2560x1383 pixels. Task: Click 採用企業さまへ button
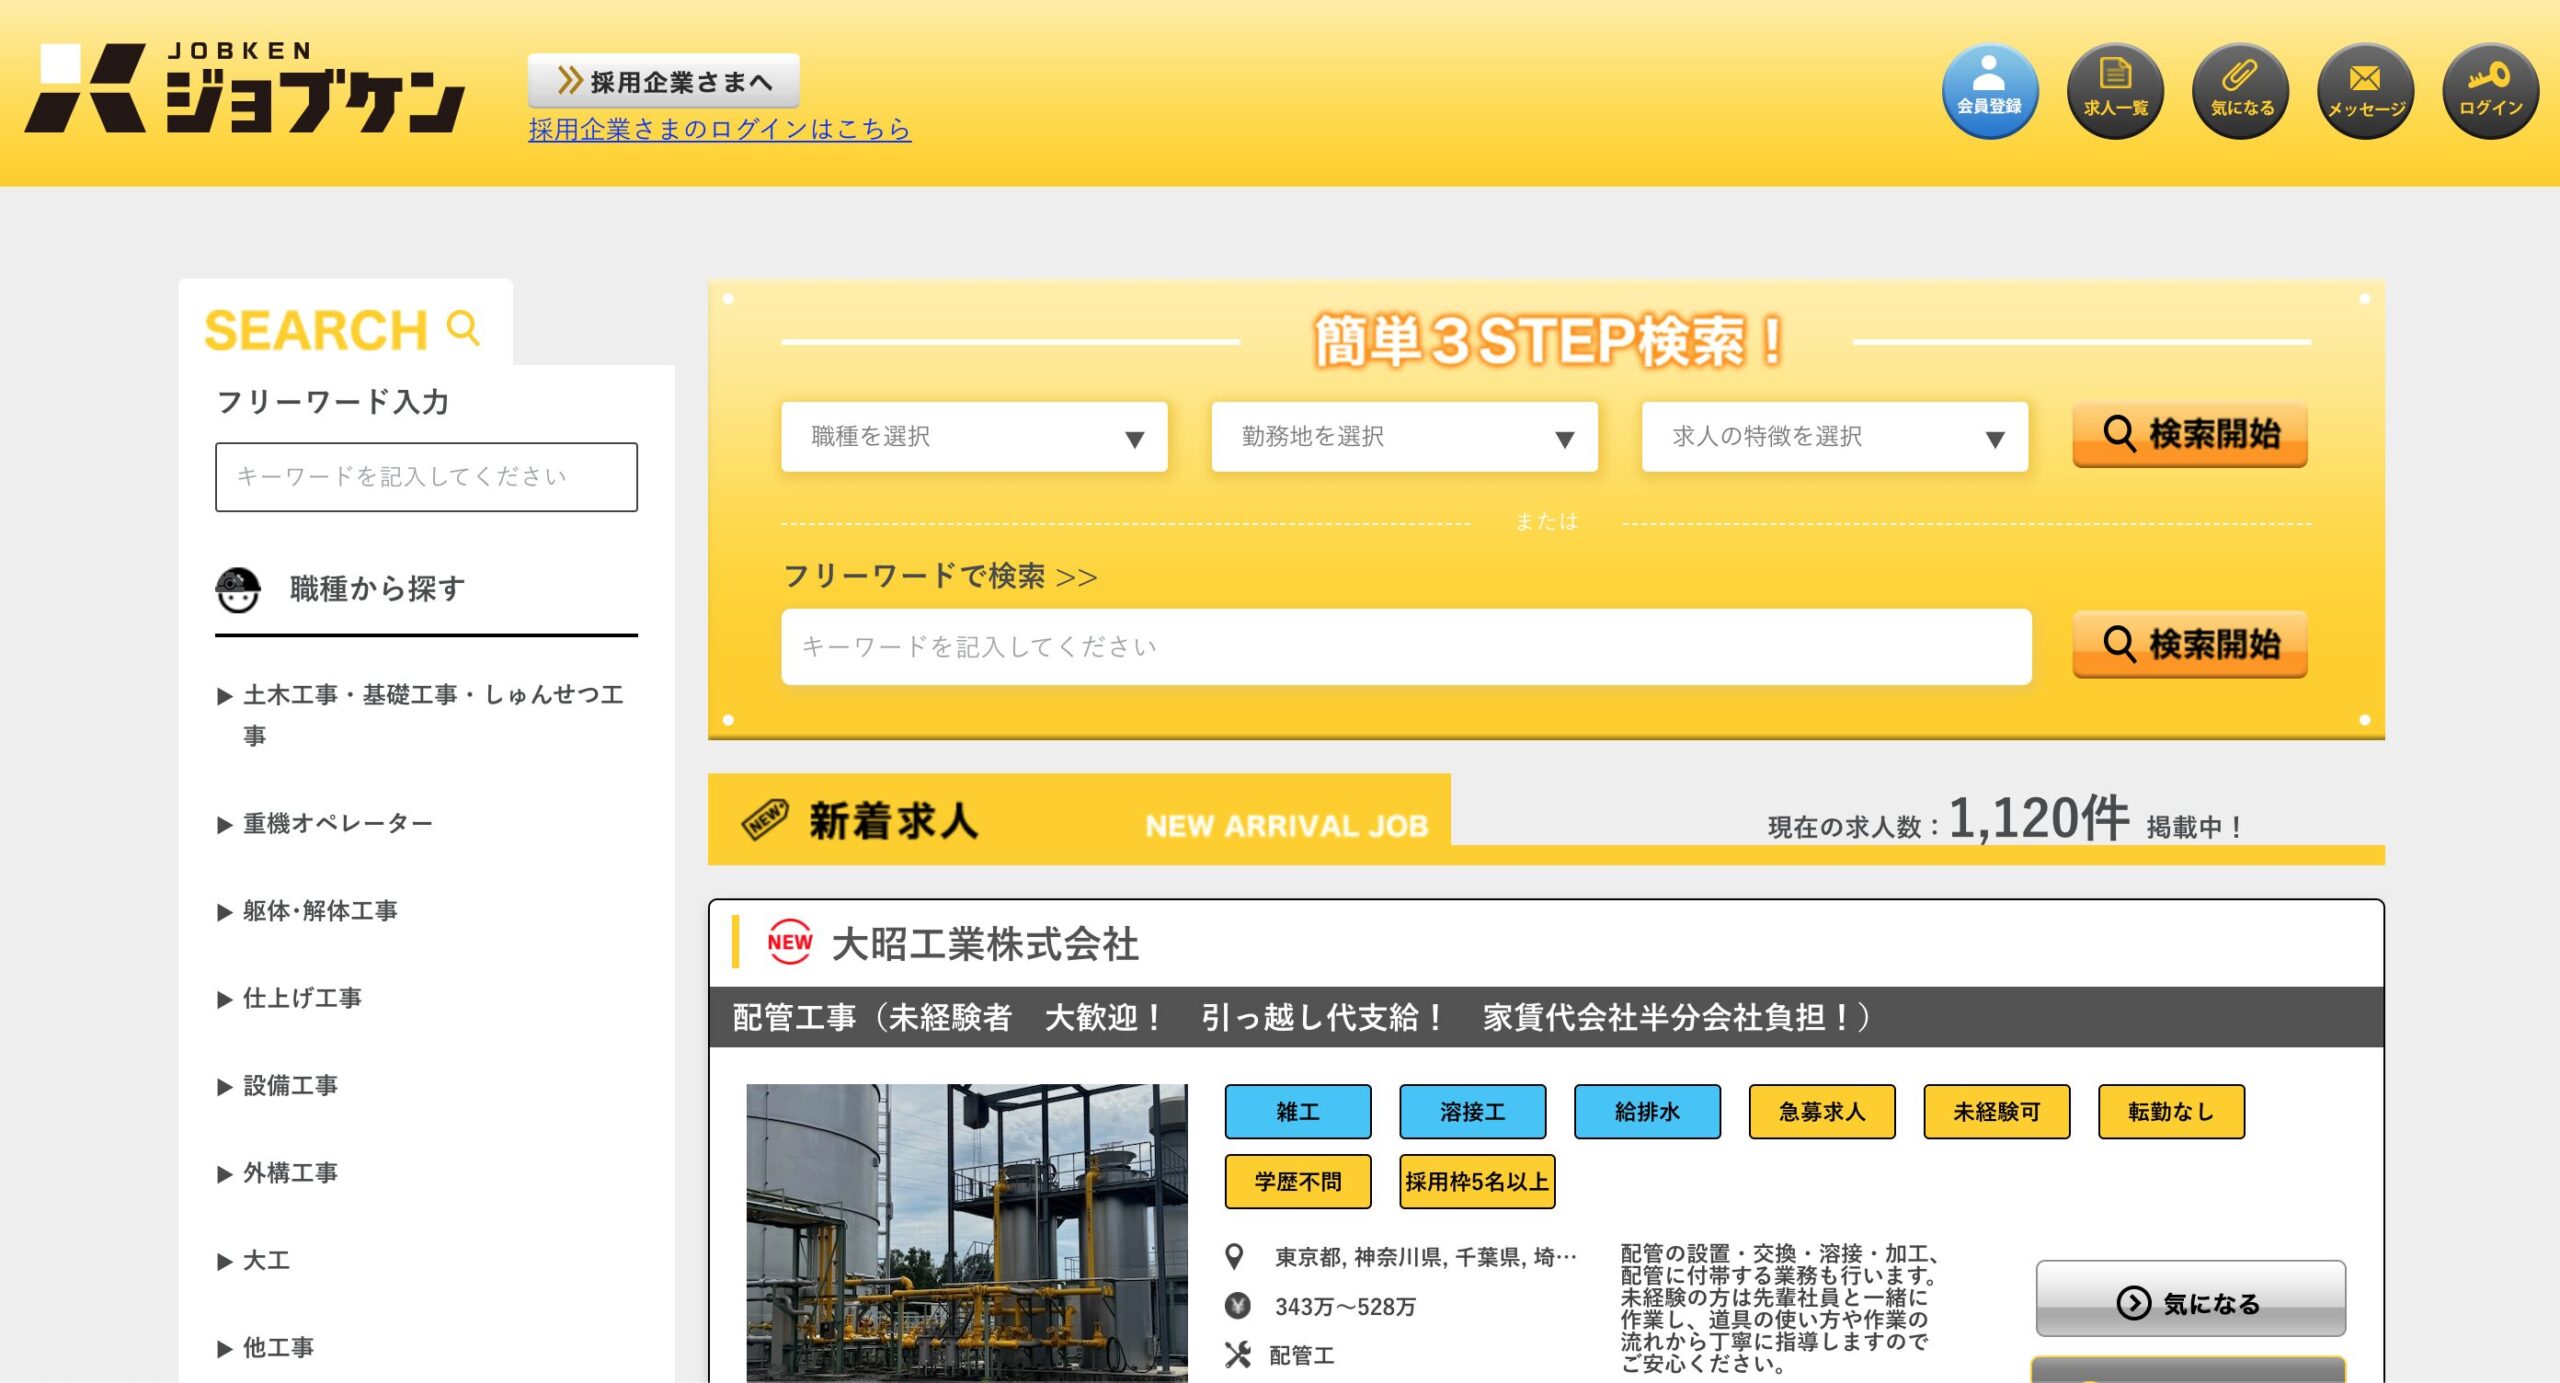click(x=664, y=81)
